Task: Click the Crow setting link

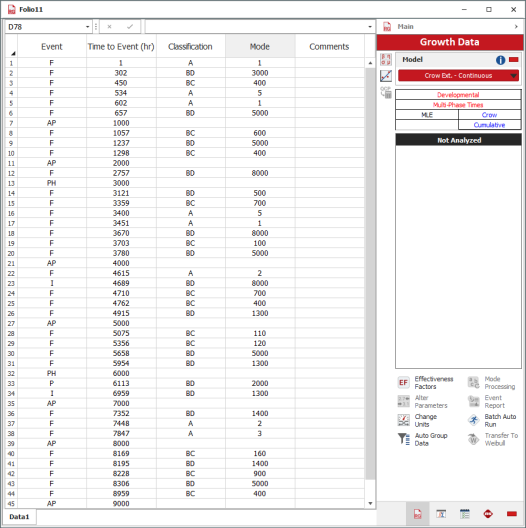Action: click(x=489, y=115)
